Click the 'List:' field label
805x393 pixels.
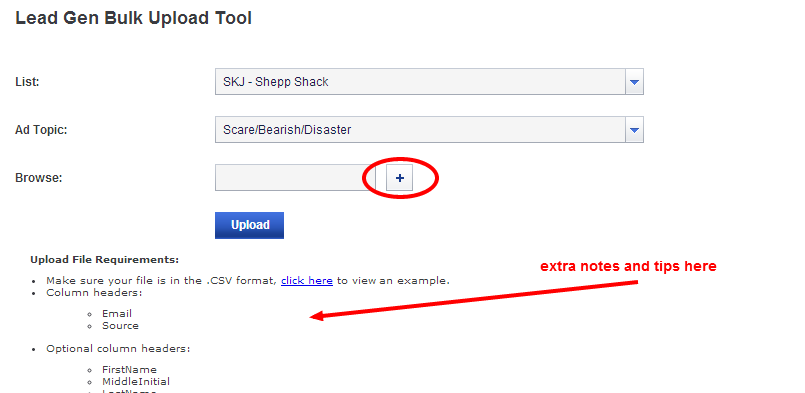click(27, 82)
